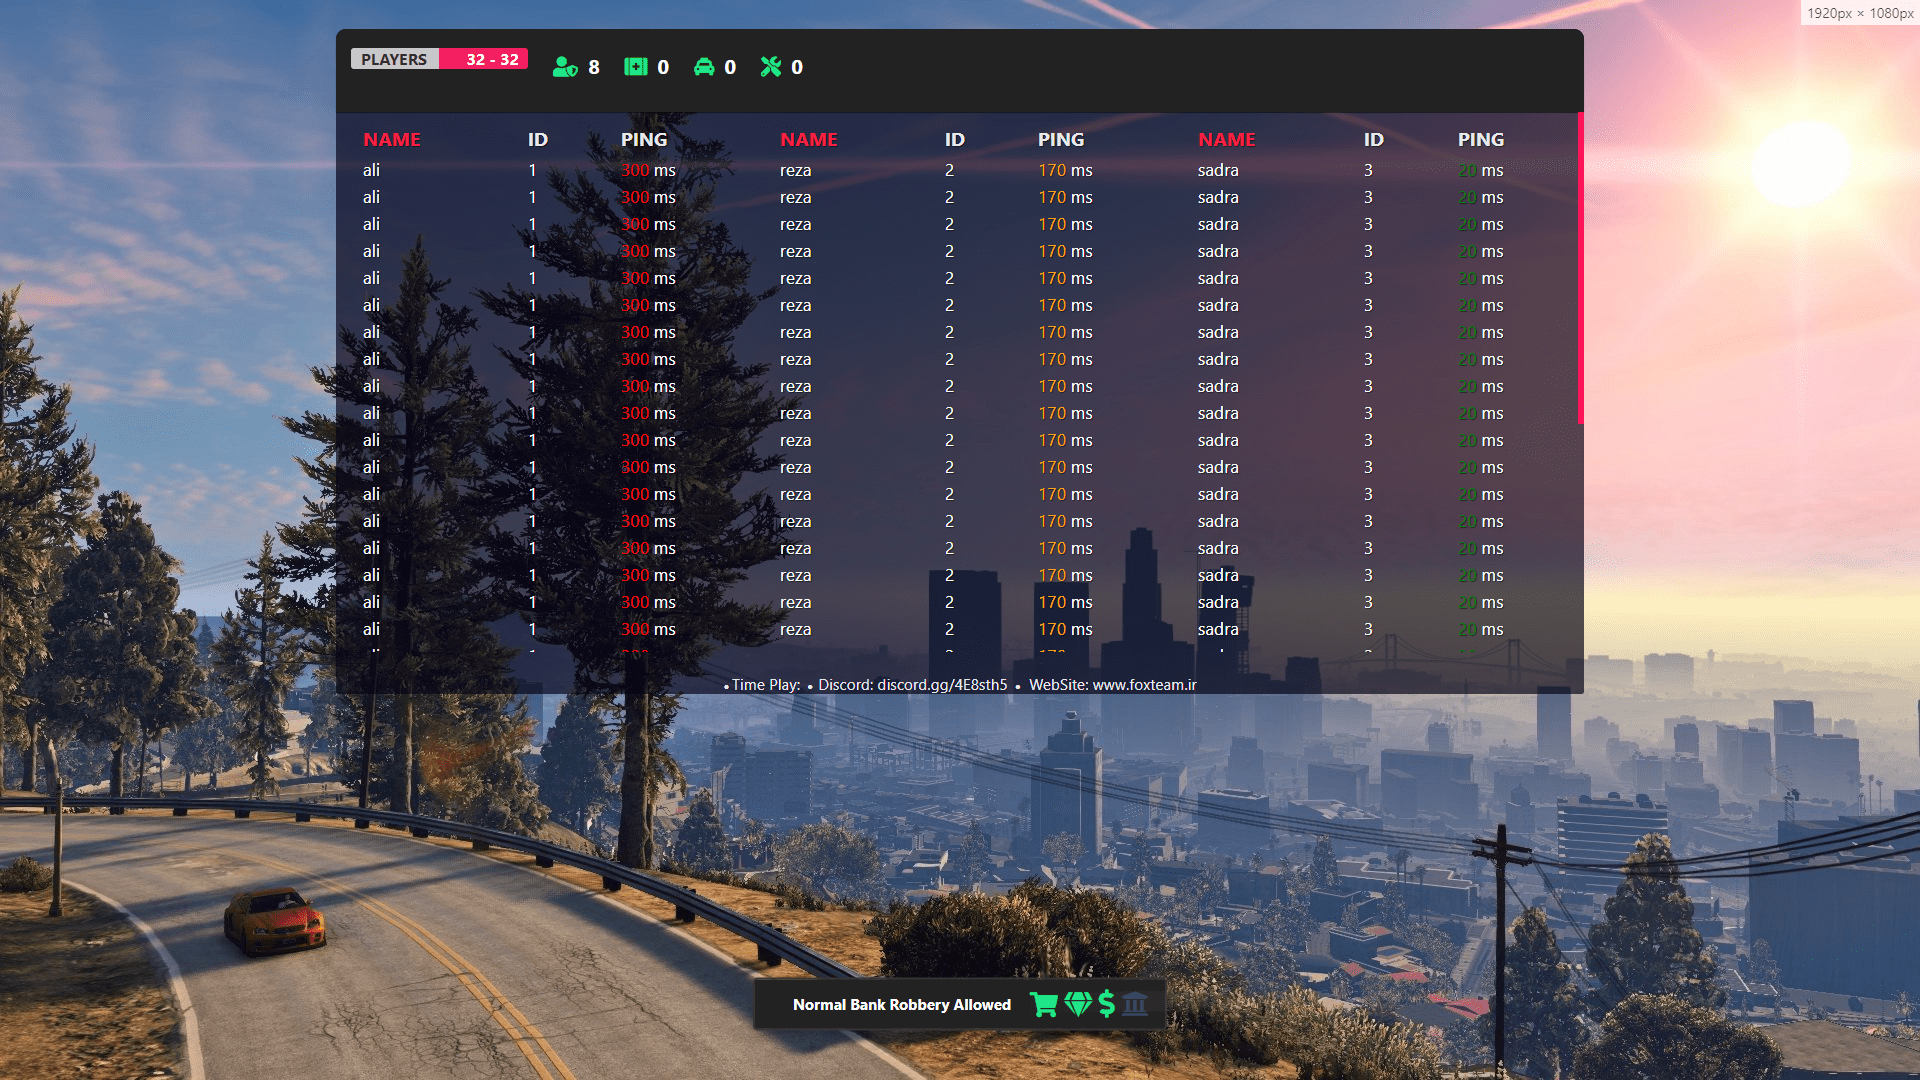Click the green admin user-shield icon
This screenshot has height=1080, width=1920.
pos(565,67)
